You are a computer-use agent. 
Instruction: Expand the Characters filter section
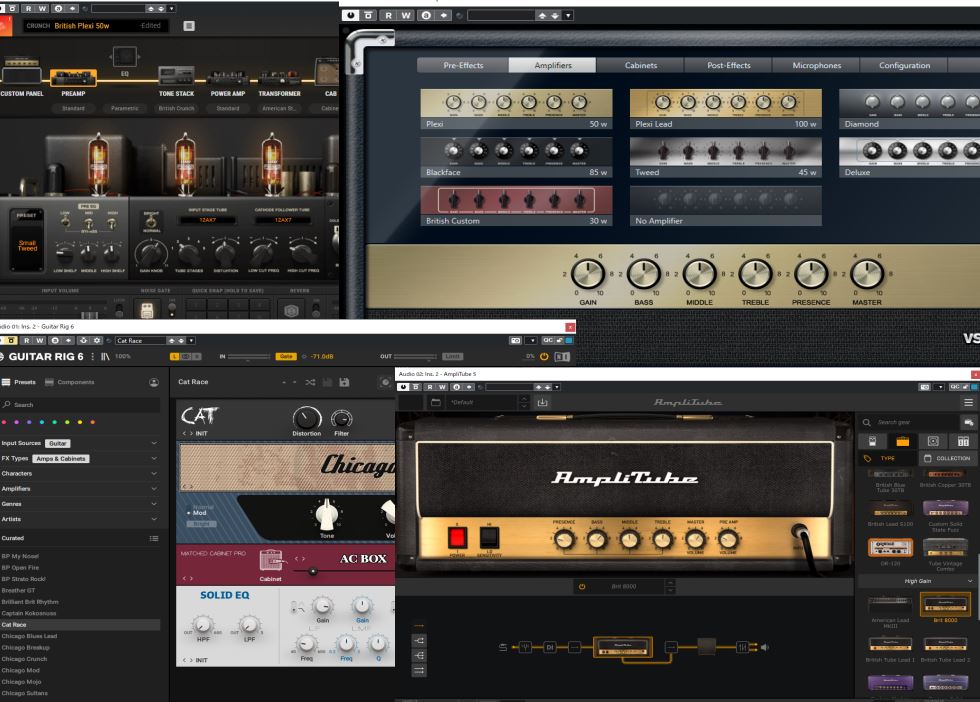tap(154, 473)
